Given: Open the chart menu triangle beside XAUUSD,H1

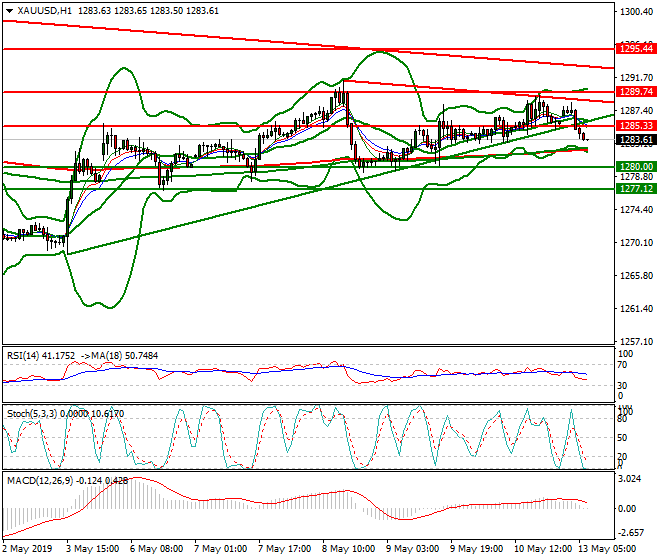Looking at the screenshot, I should [10, 11].
